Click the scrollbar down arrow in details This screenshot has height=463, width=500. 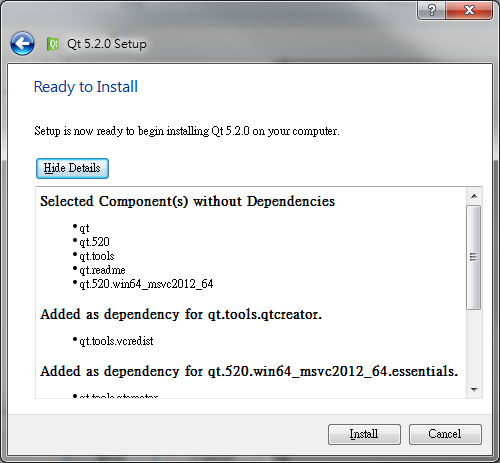tap(474, 389)
